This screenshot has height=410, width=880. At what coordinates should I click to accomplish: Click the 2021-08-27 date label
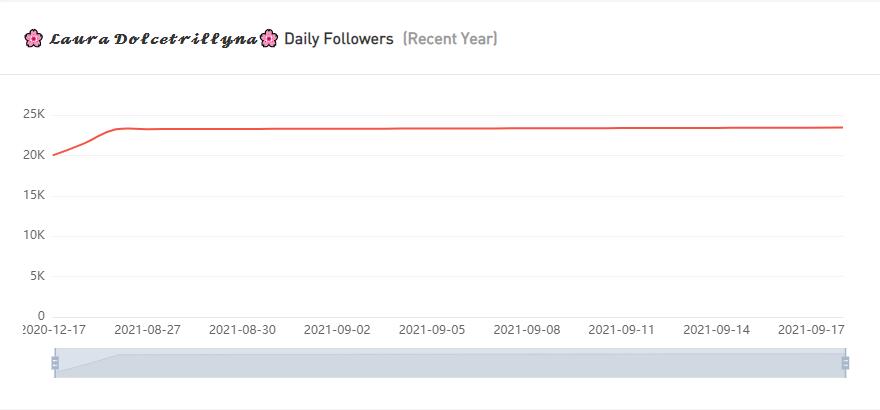coord(147,329)
